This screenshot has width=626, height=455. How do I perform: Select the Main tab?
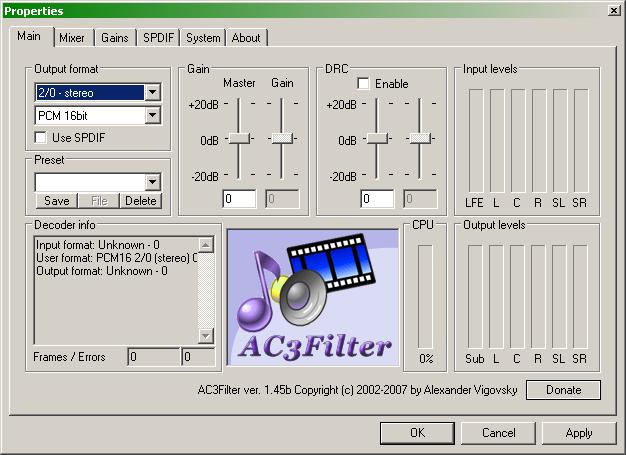[29, 36]
